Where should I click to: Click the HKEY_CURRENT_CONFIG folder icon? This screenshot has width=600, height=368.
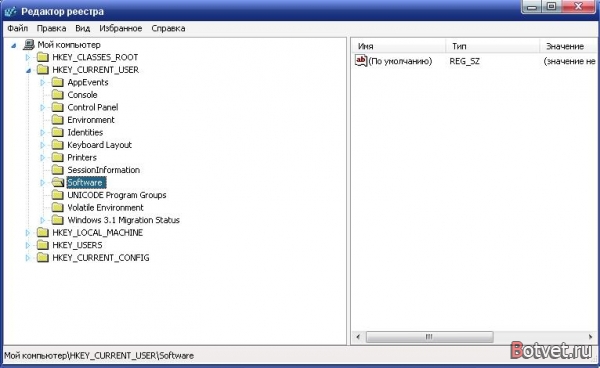pos(42,258)
